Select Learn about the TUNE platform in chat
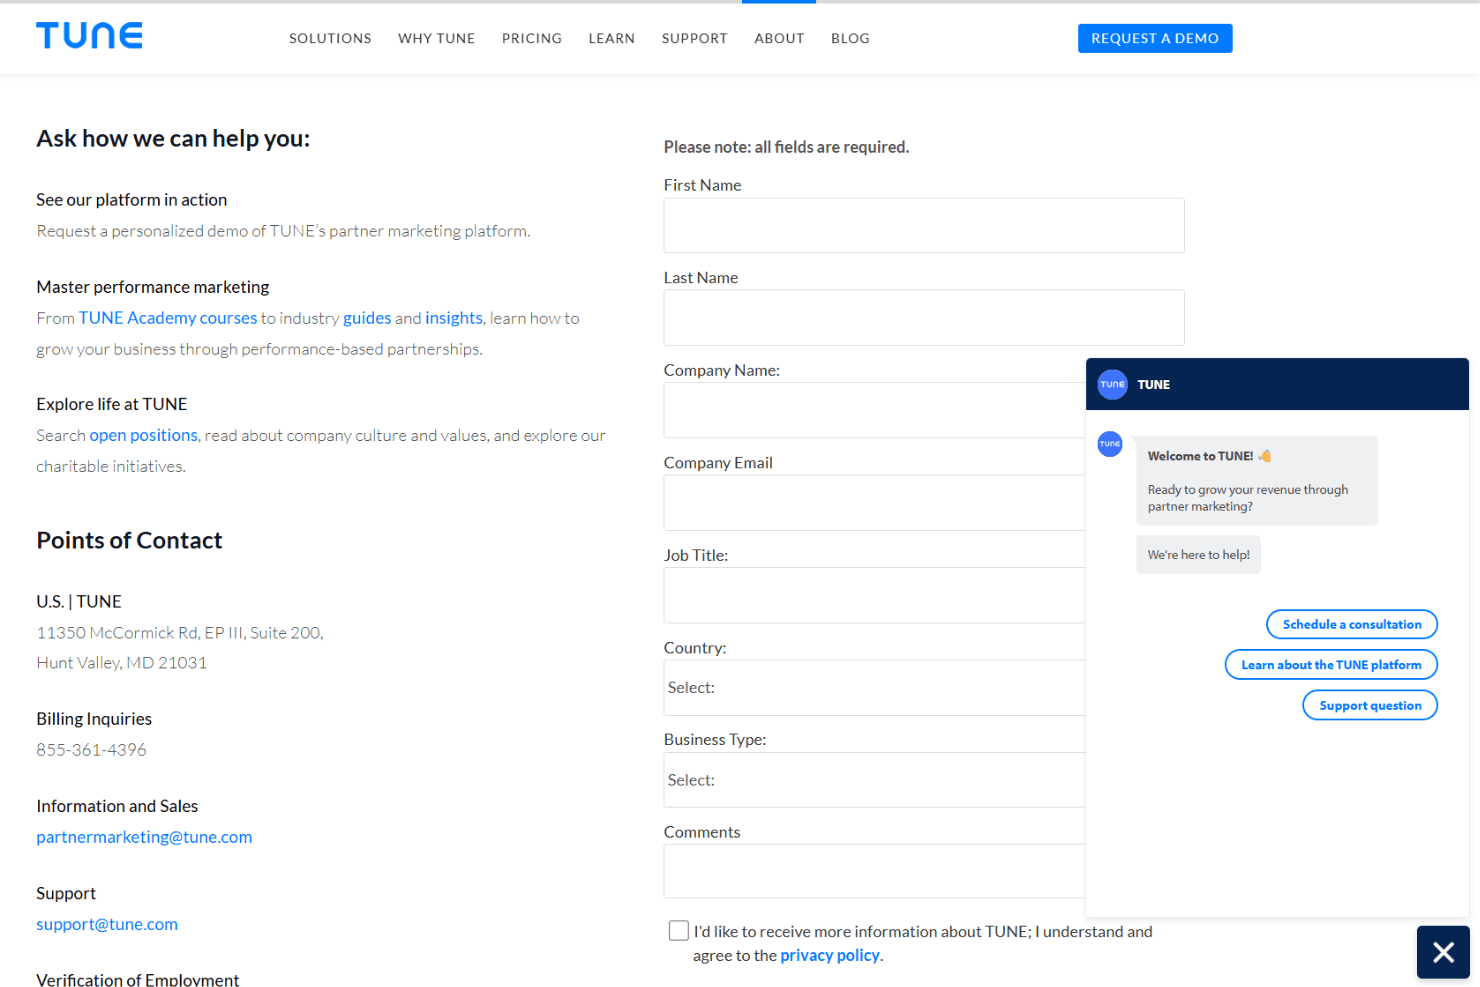The width and height of the screenshot is (1480, 987). coord(1331,665)
